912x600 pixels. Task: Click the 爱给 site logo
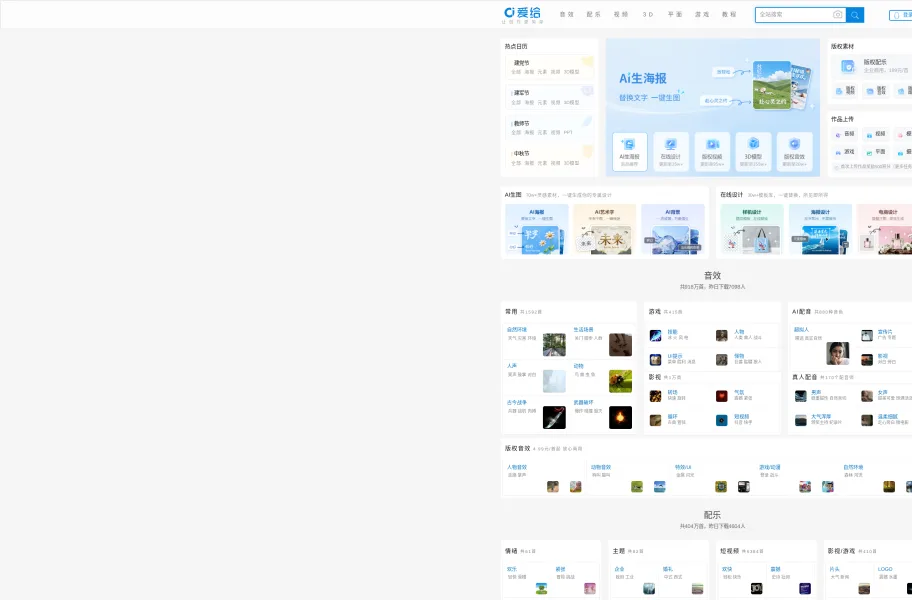click(522, 14)
